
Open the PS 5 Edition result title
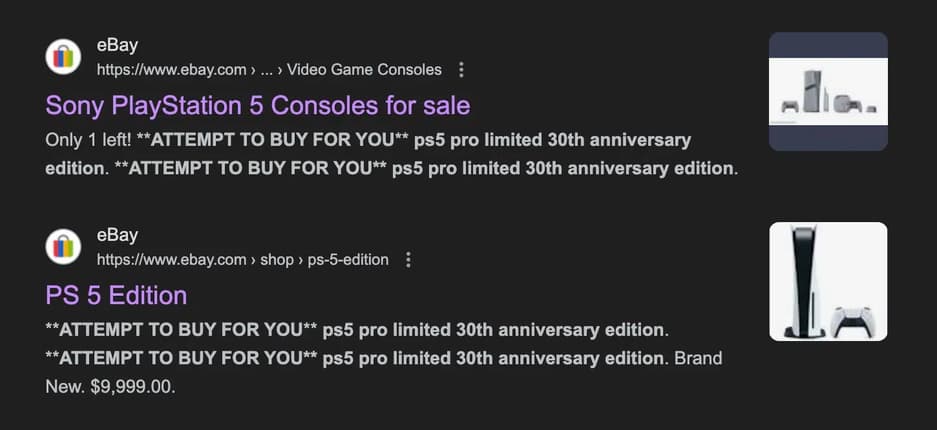(x=116, y=295)
